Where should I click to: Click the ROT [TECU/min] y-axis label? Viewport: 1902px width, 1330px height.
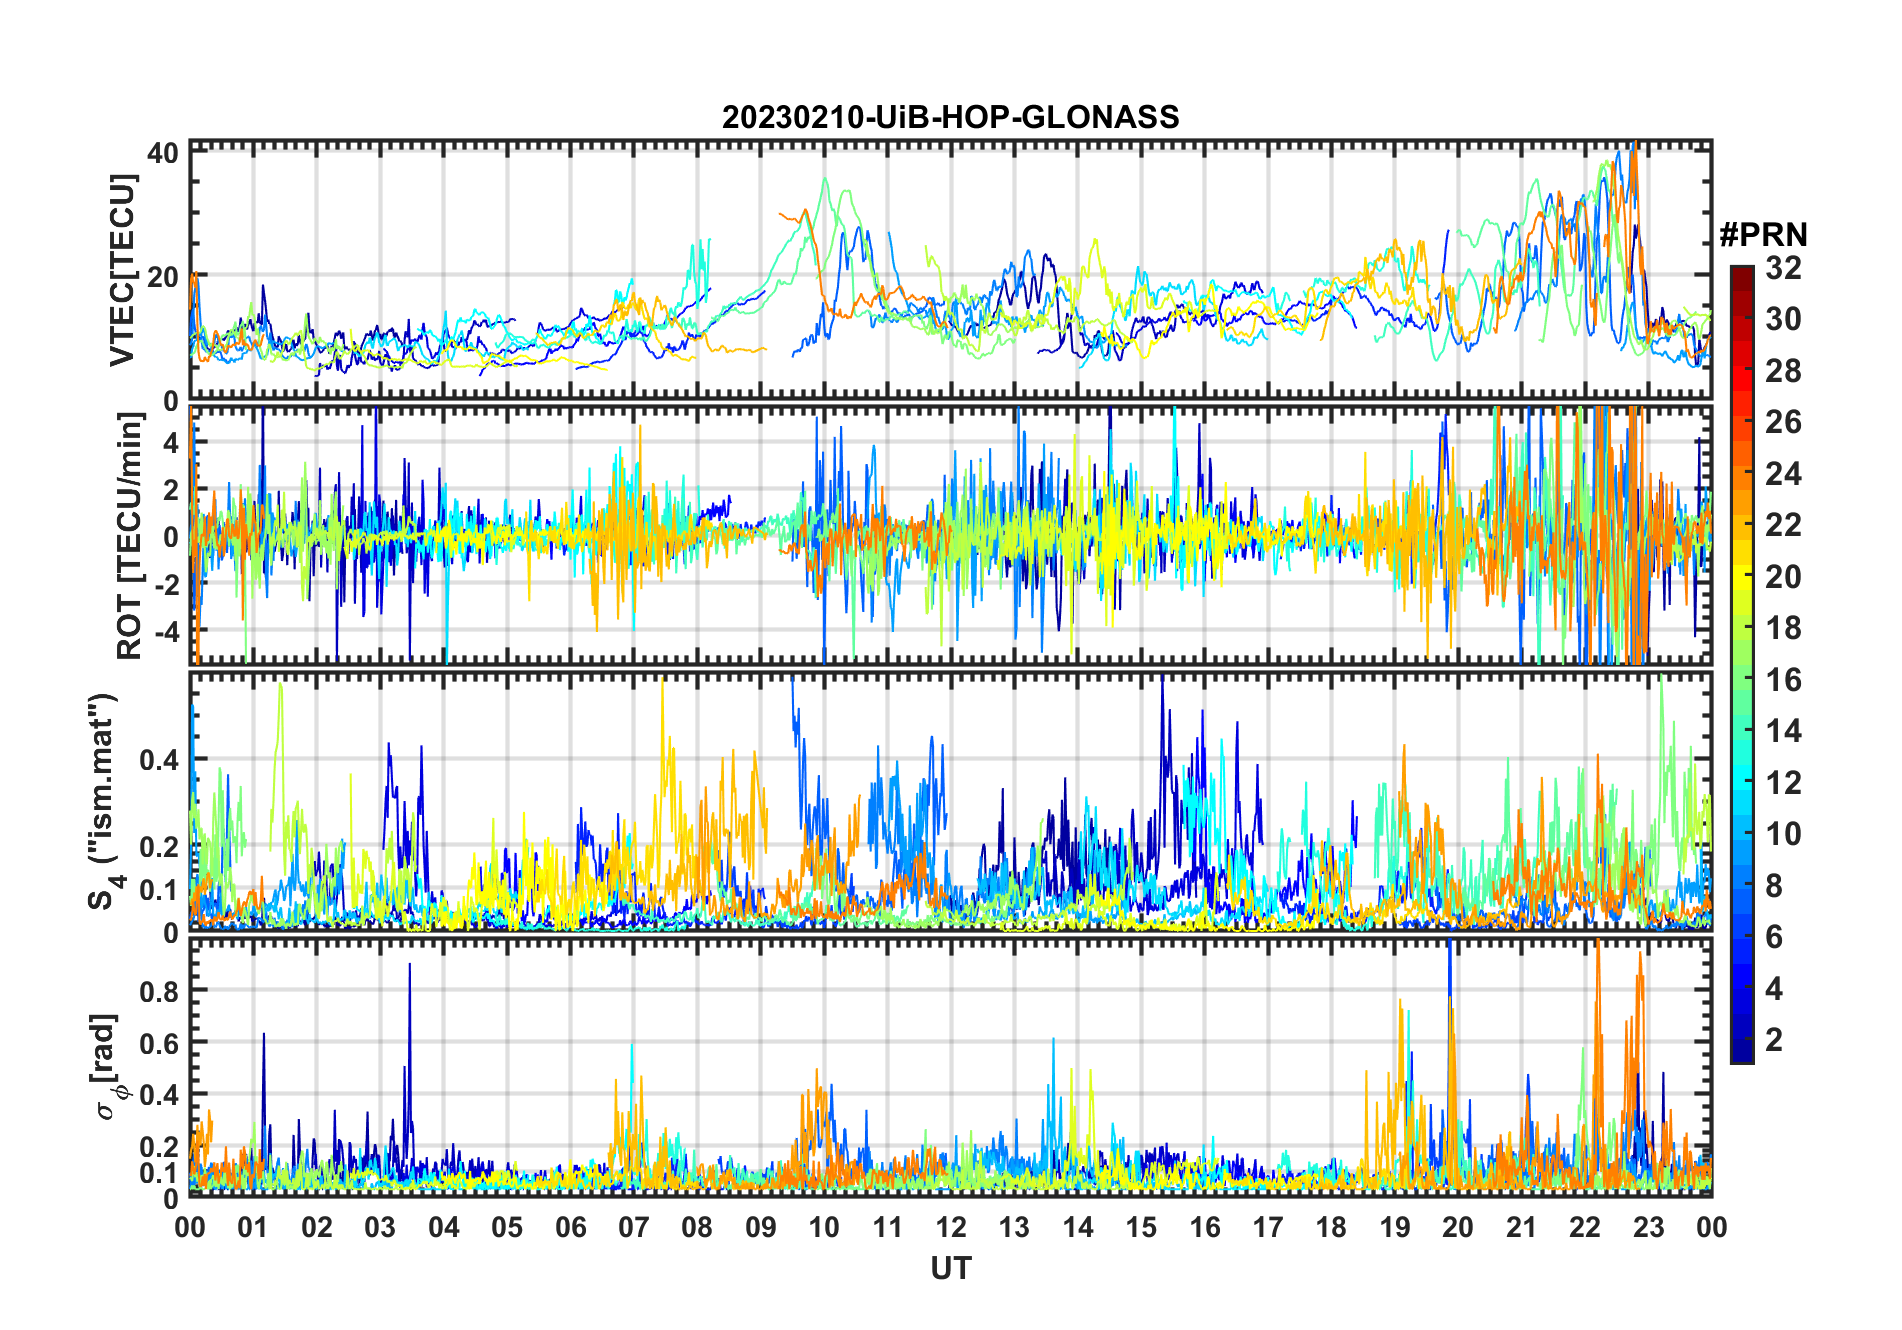(130, 536)
